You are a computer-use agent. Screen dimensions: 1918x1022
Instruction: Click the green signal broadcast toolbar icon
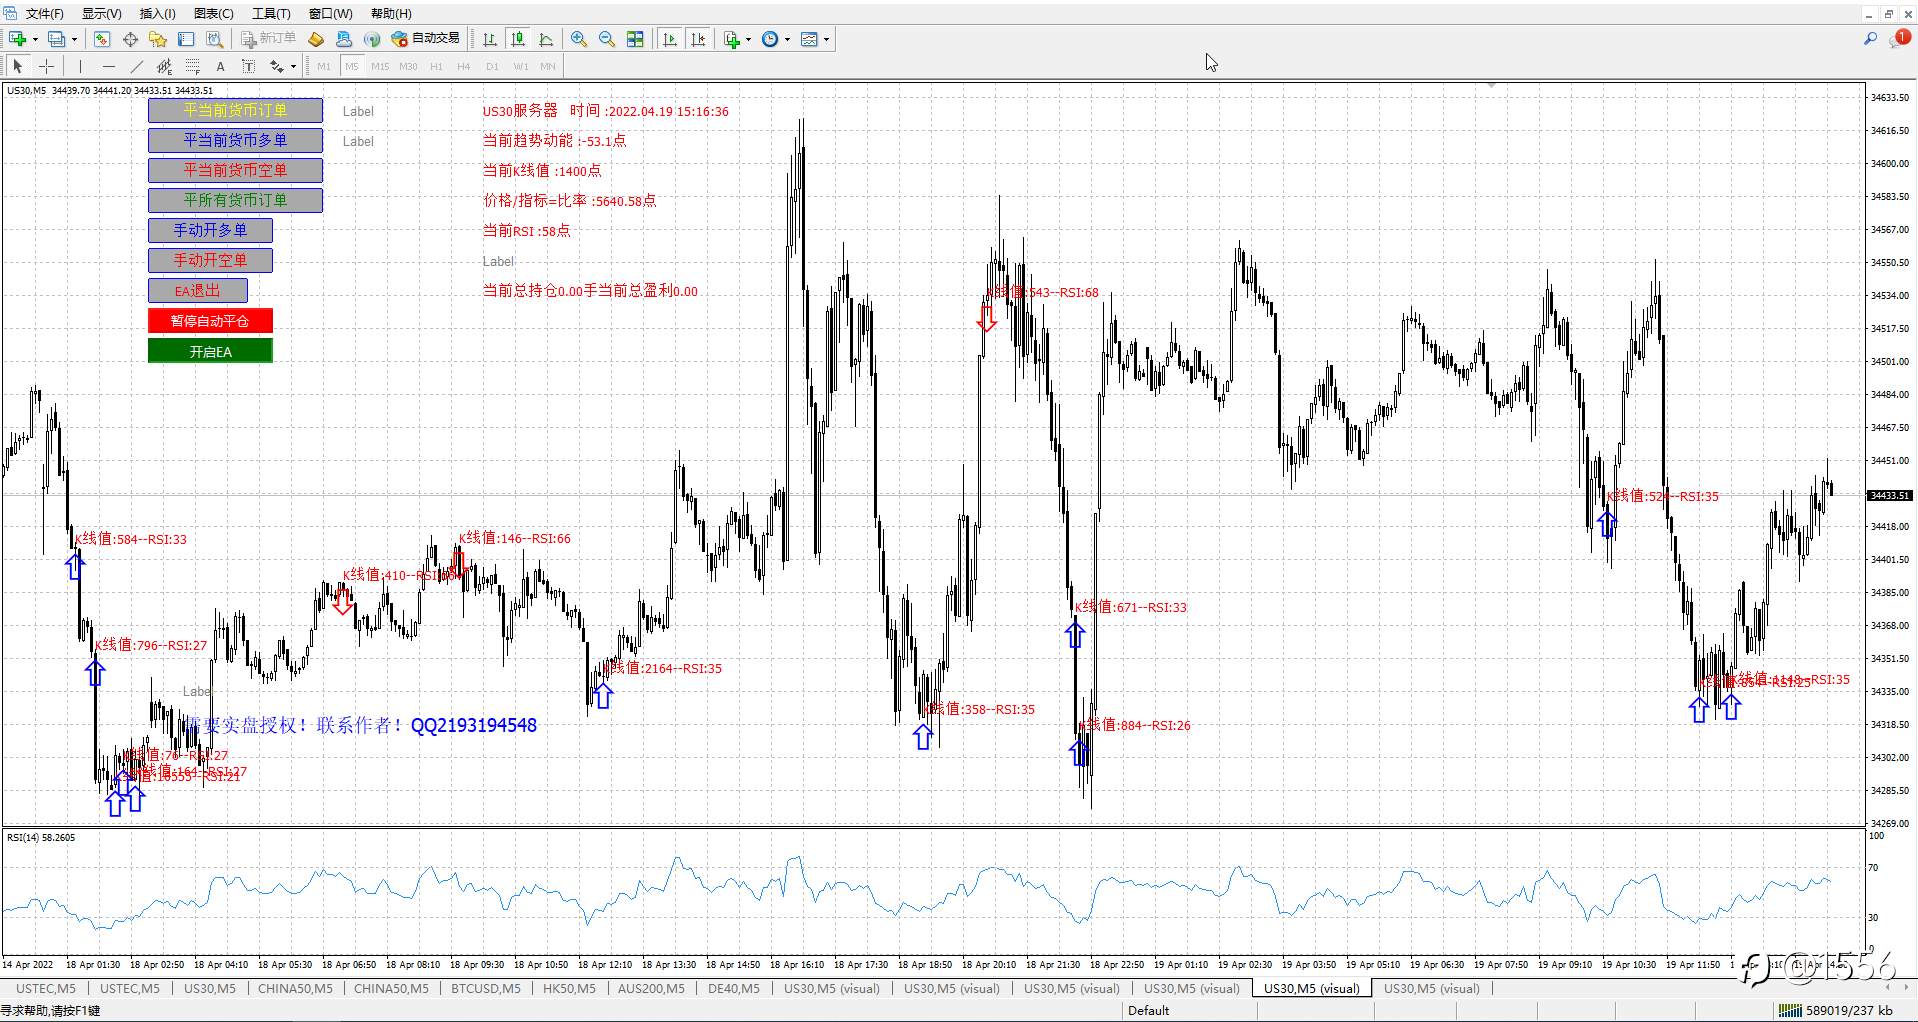372,39
